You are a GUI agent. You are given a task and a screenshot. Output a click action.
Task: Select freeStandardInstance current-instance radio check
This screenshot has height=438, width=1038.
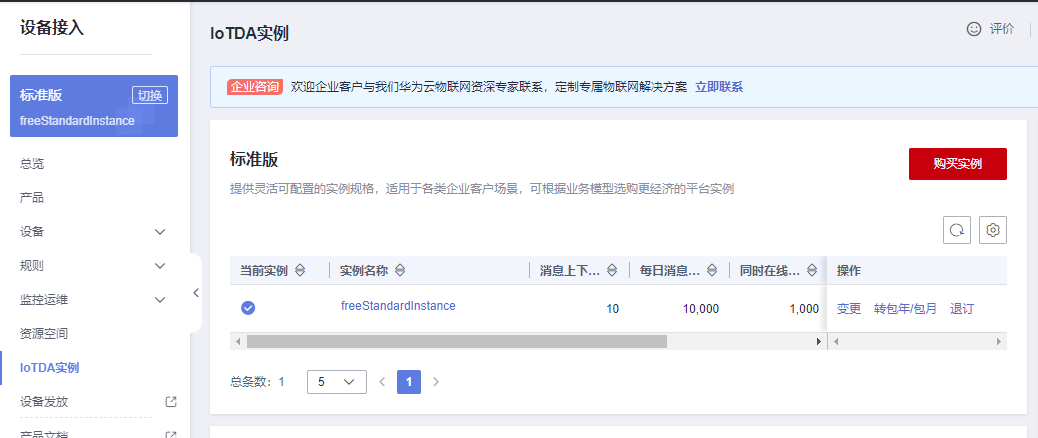coord(248,308)
